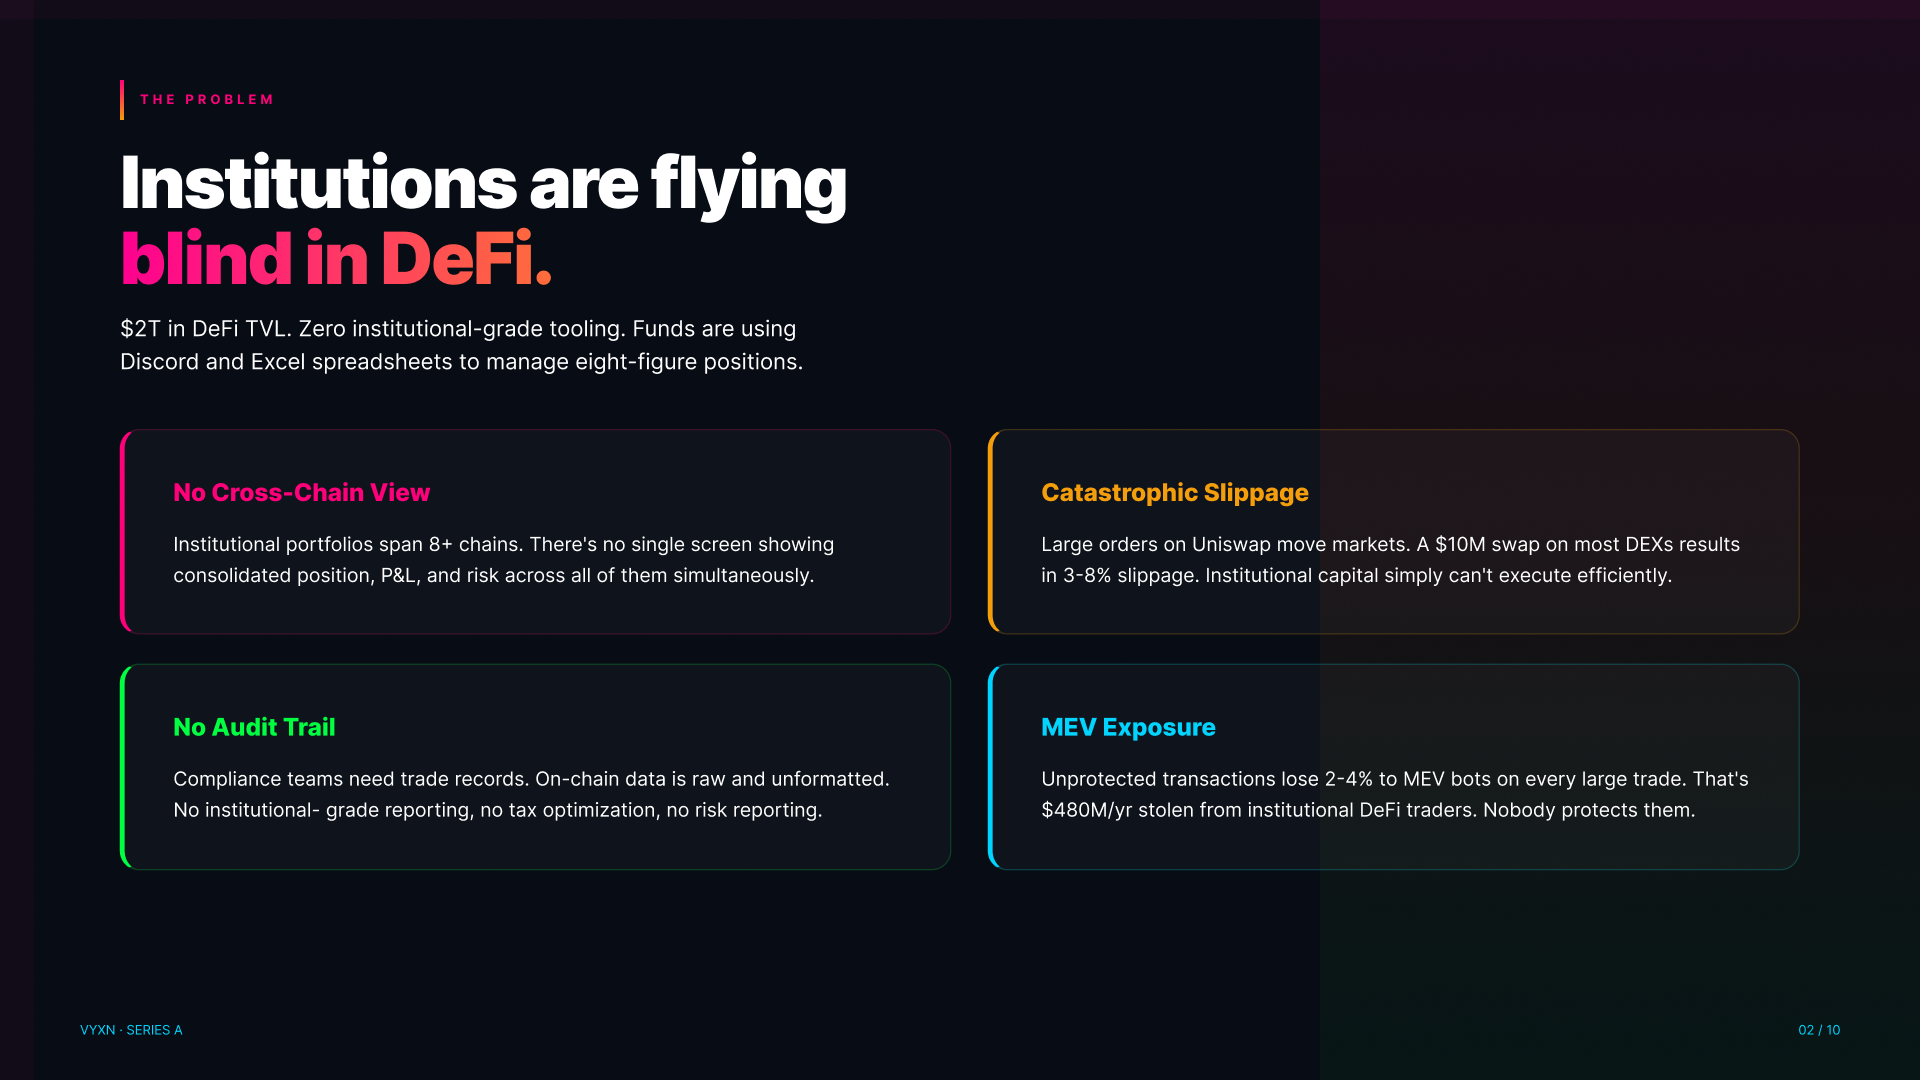
Task: Select the 'No Audit Trail' card title
Action: click(x=254, y=727)
